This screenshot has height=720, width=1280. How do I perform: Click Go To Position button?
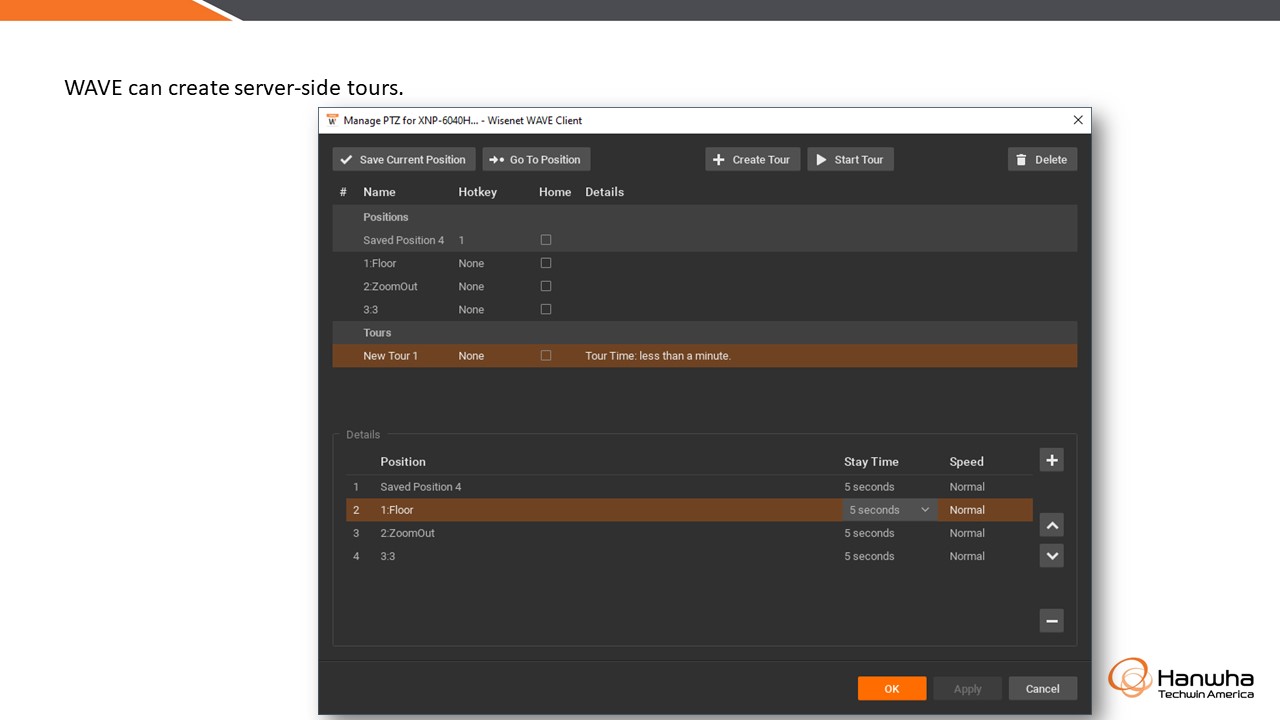536,159
